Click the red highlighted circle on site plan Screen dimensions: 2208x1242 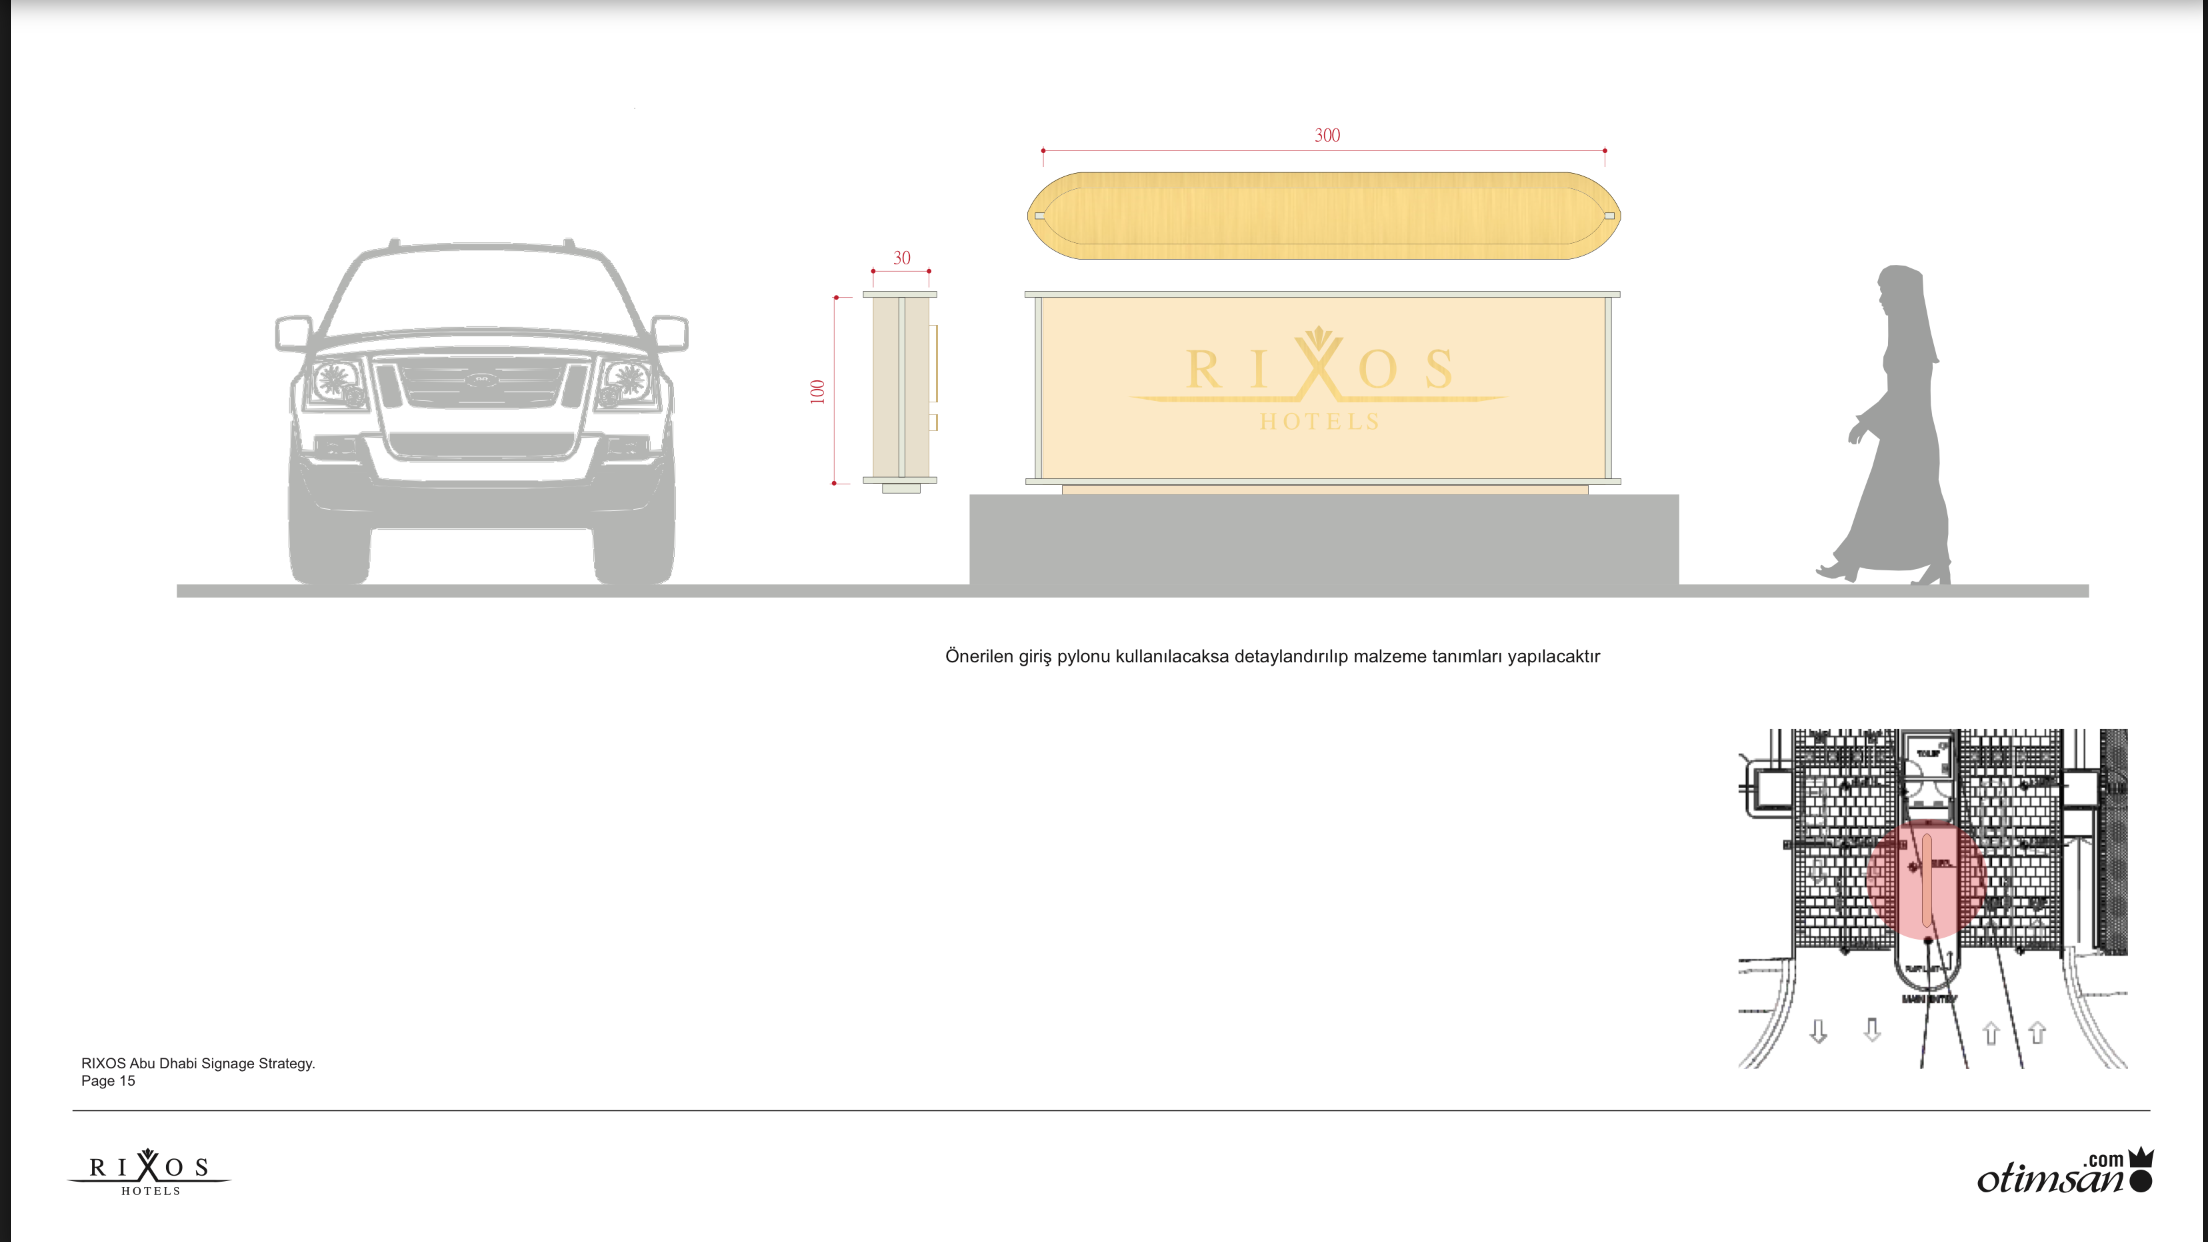(1926, 880)
